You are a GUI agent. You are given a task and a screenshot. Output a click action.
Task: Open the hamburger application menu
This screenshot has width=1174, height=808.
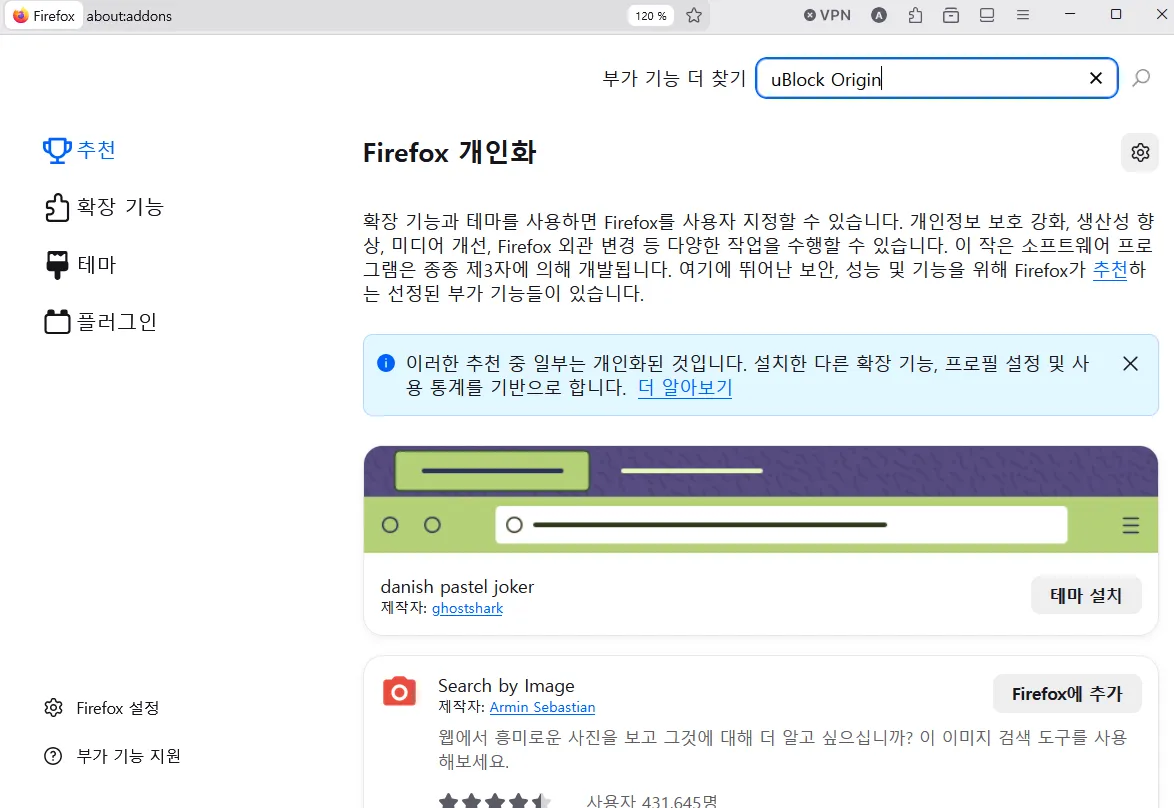(1023, 15)
